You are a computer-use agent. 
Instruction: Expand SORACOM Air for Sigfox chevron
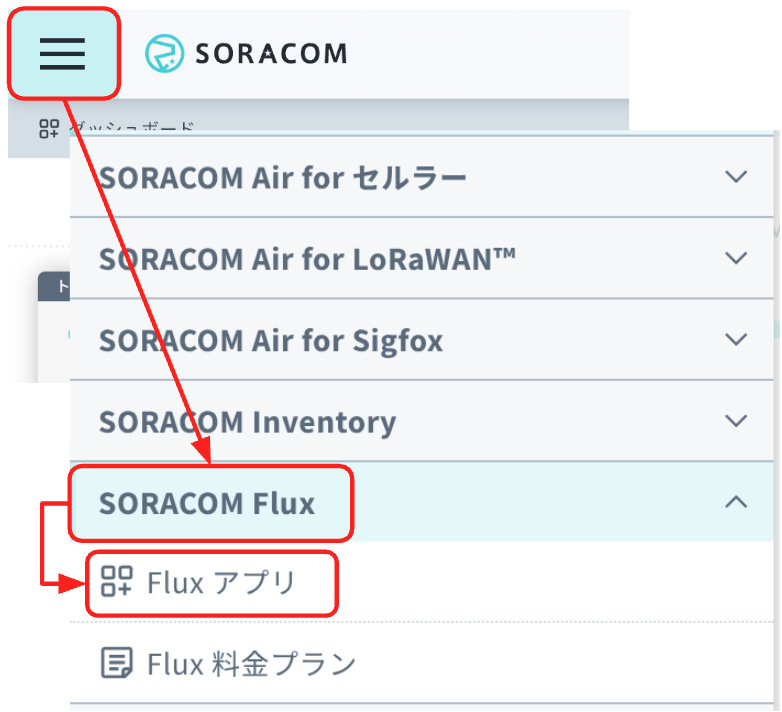click(736, 339)
